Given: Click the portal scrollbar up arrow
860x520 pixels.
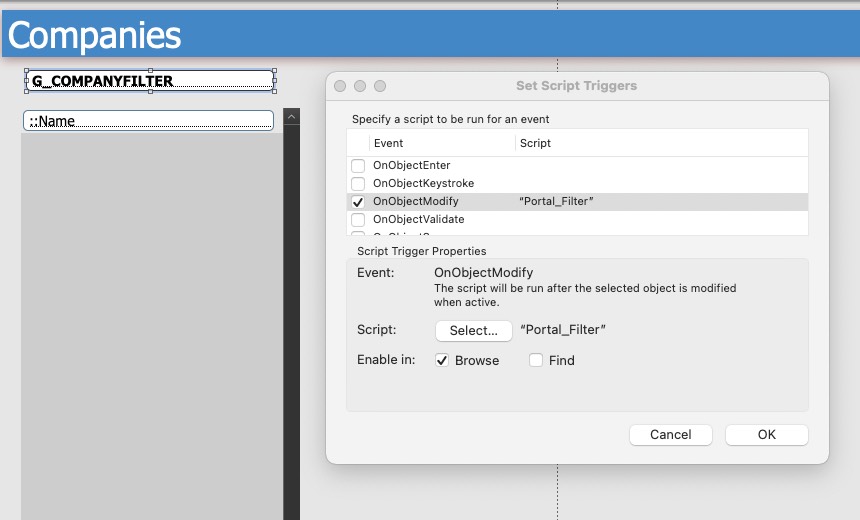Looking at the screenshot, I should [x=291, y=117].
